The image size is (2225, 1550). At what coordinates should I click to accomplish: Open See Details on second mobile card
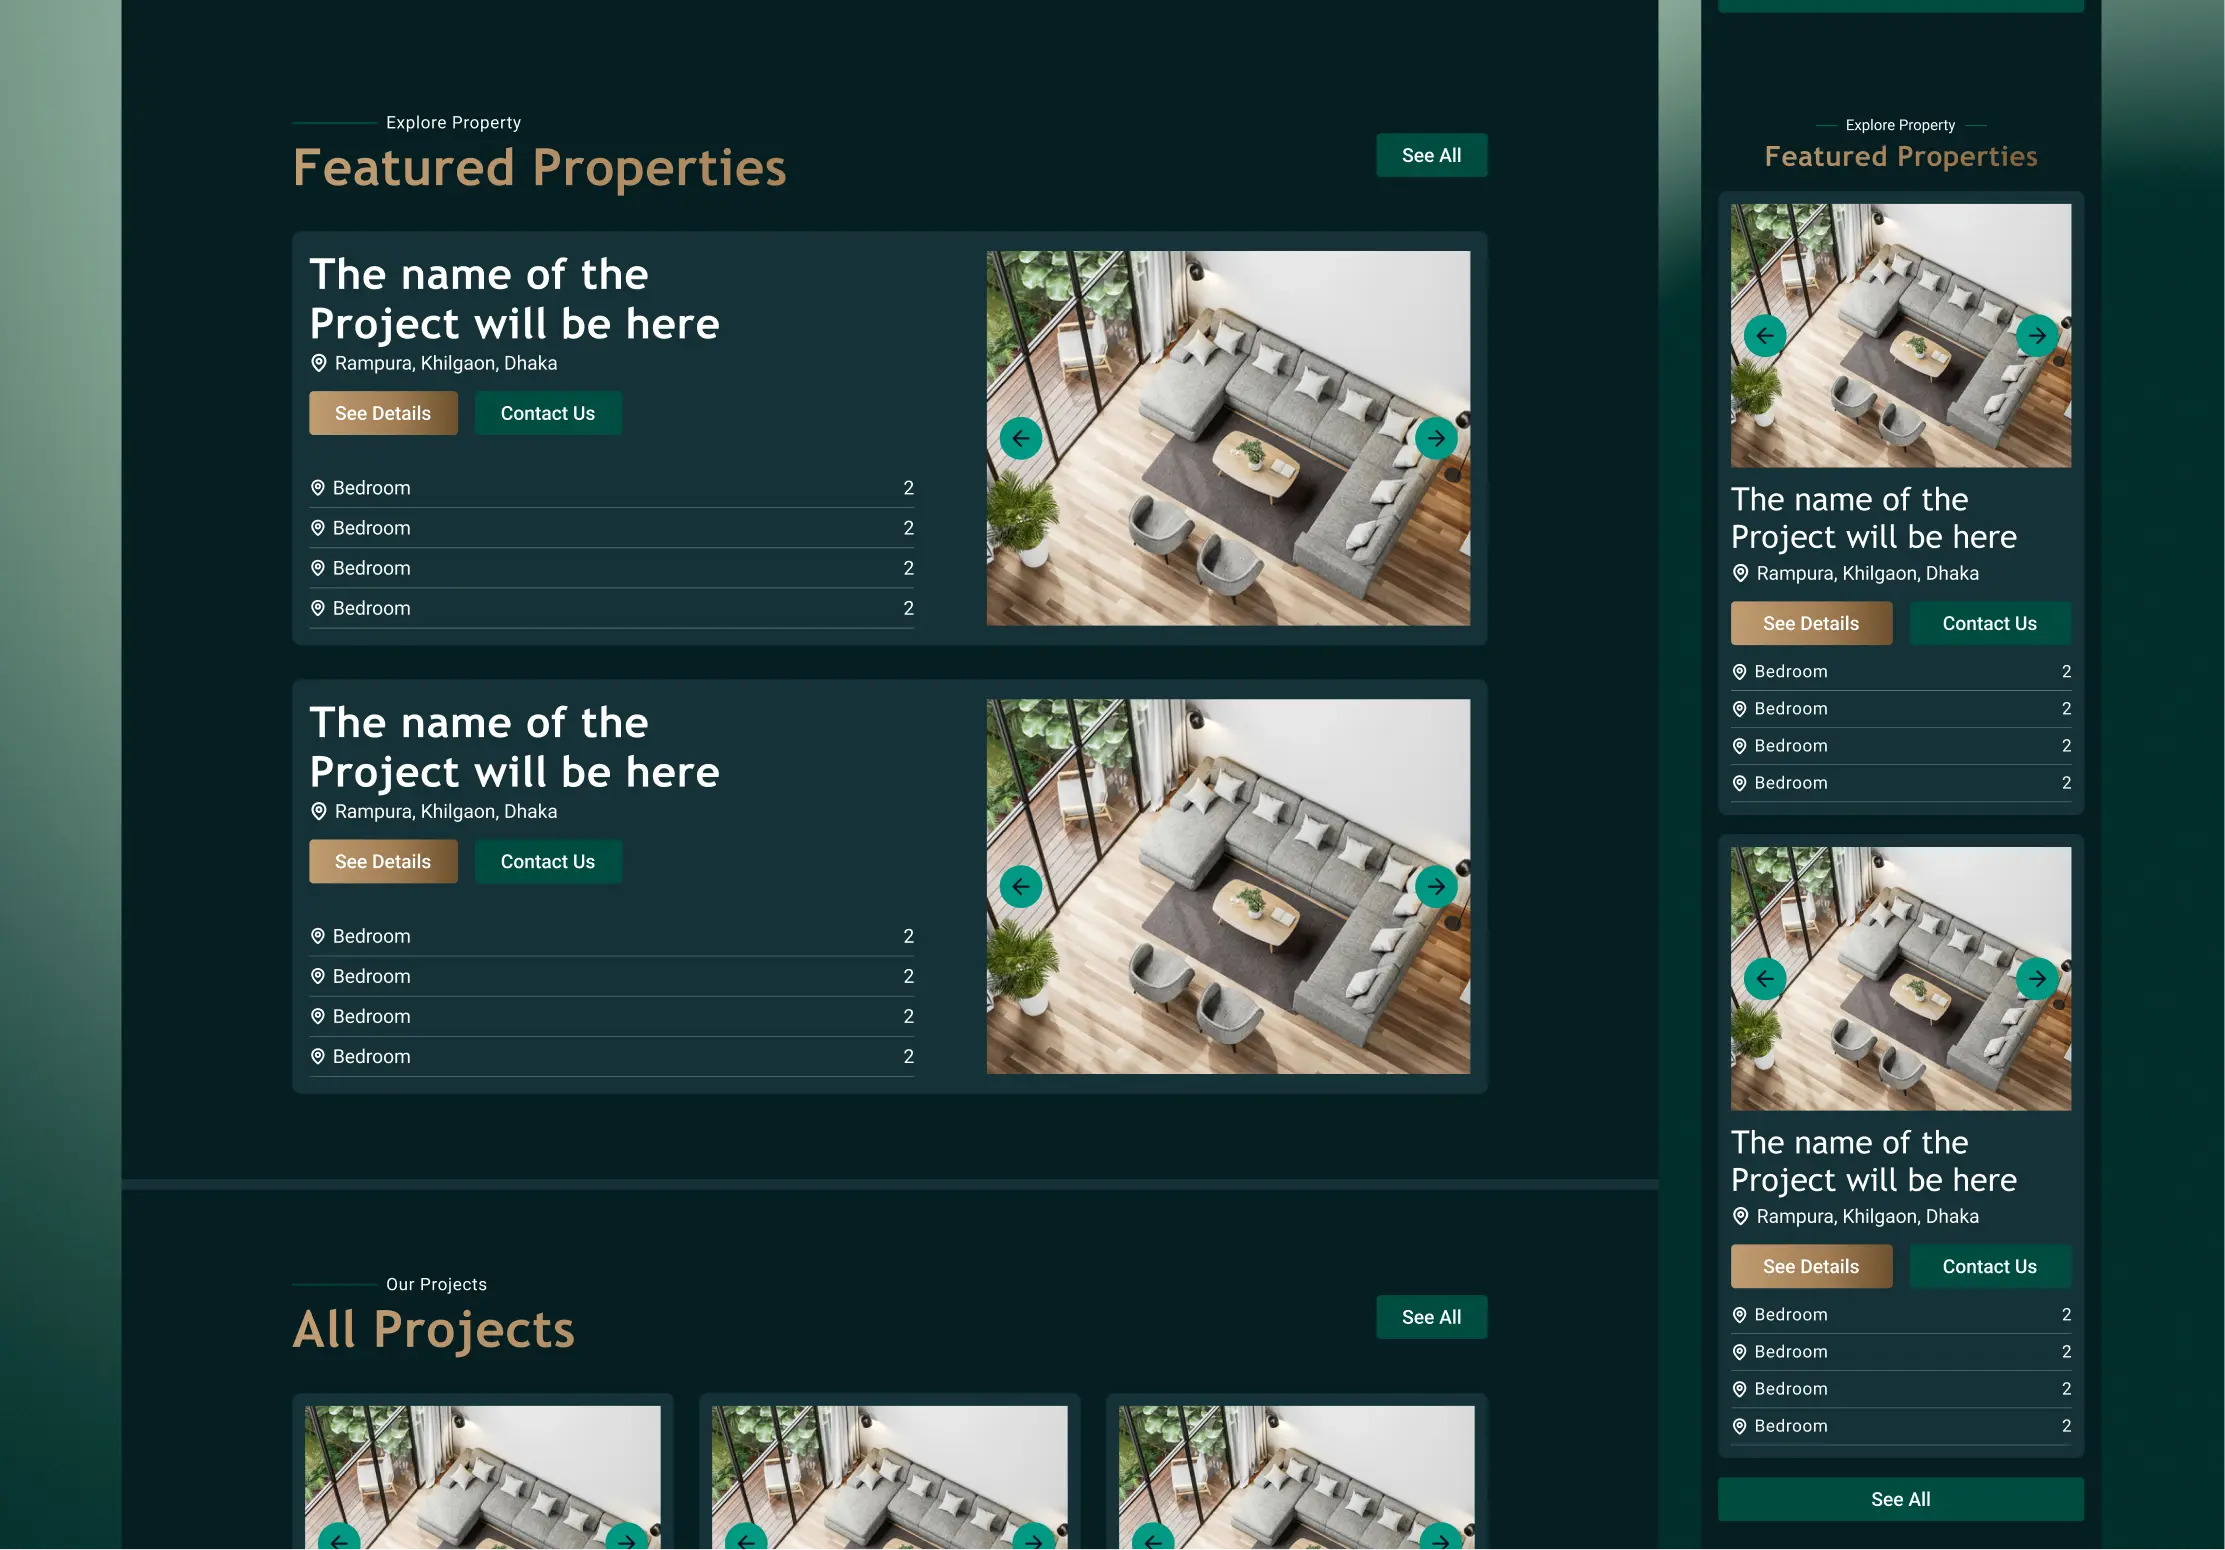click(x=1811, y=1266)
